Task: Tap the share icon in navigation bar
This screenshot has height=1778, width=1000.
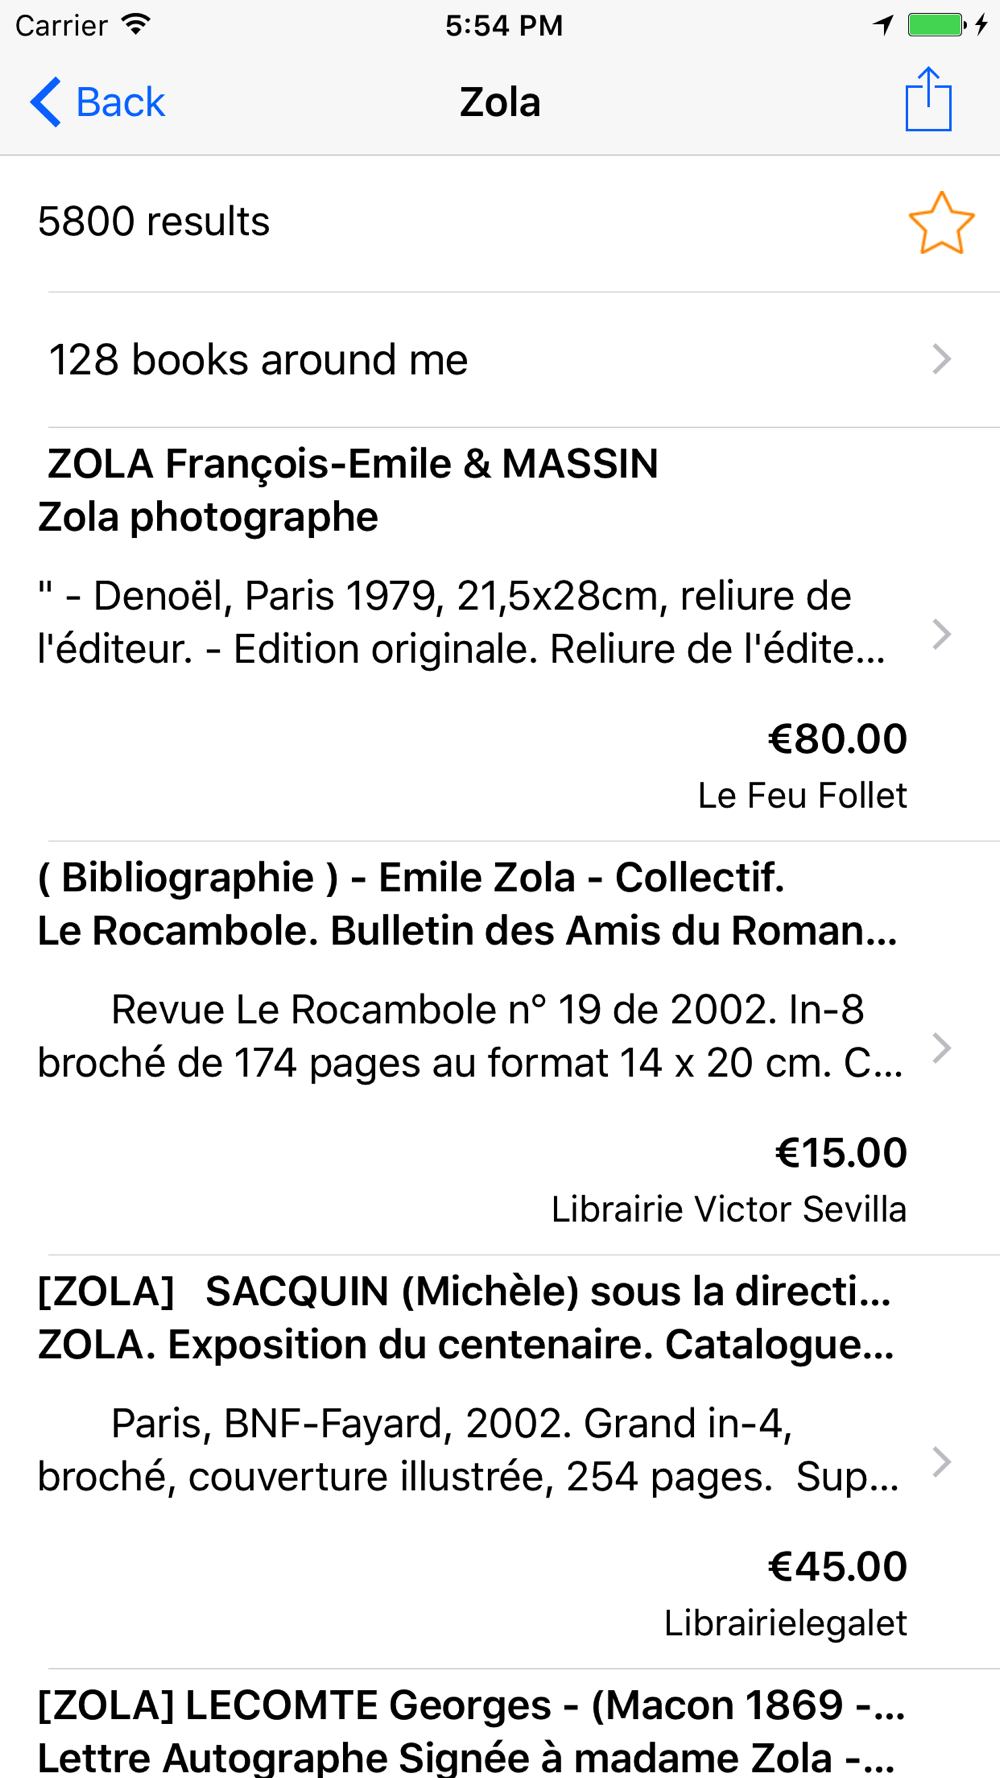Action: pyautogui.click(x=928, y=99)
